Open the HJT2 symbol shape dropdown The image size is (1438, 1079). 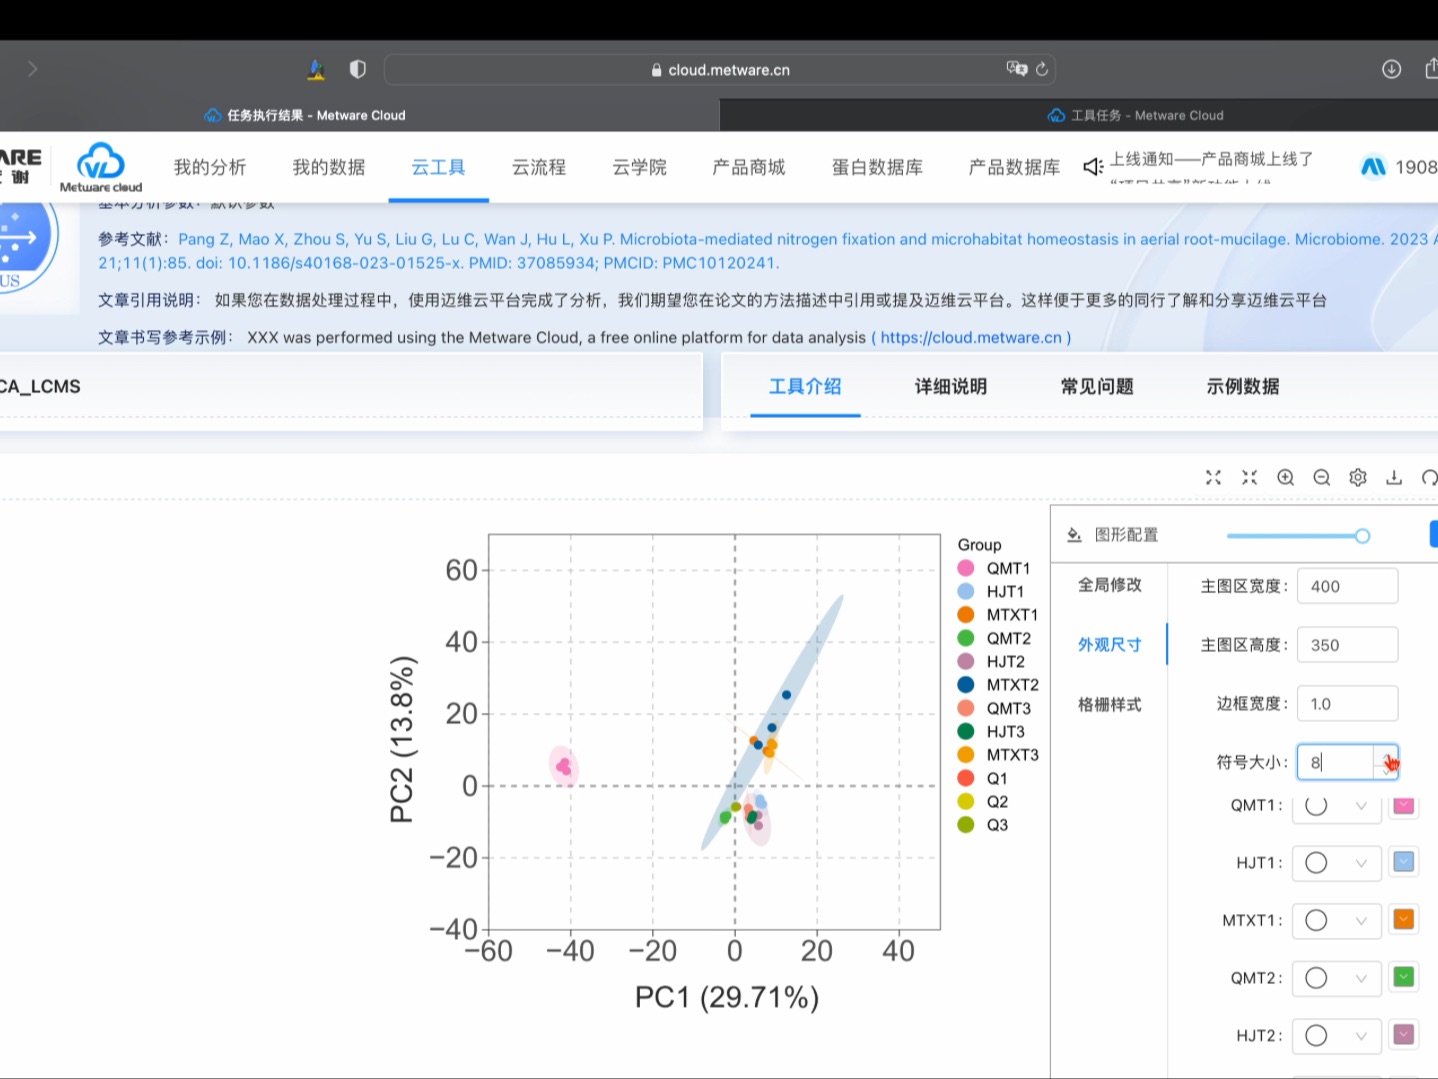coord(1337,1036)
